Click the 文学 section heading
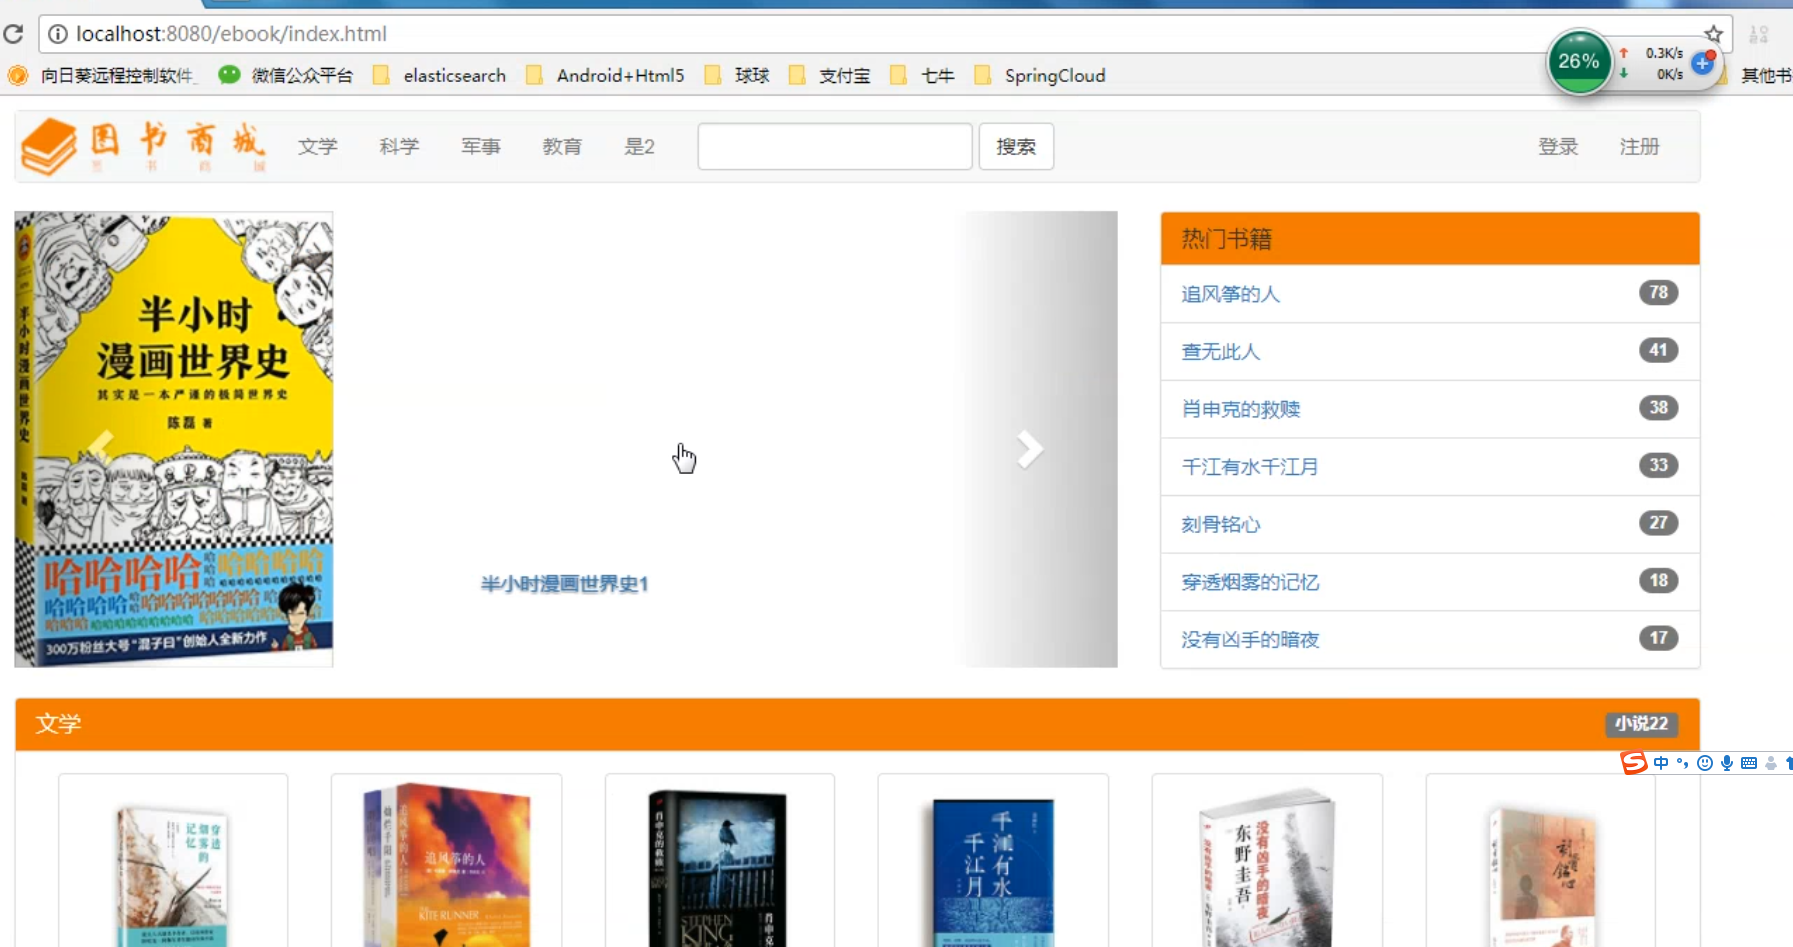This screenshot has height=947, width=1793. point(58,724)
